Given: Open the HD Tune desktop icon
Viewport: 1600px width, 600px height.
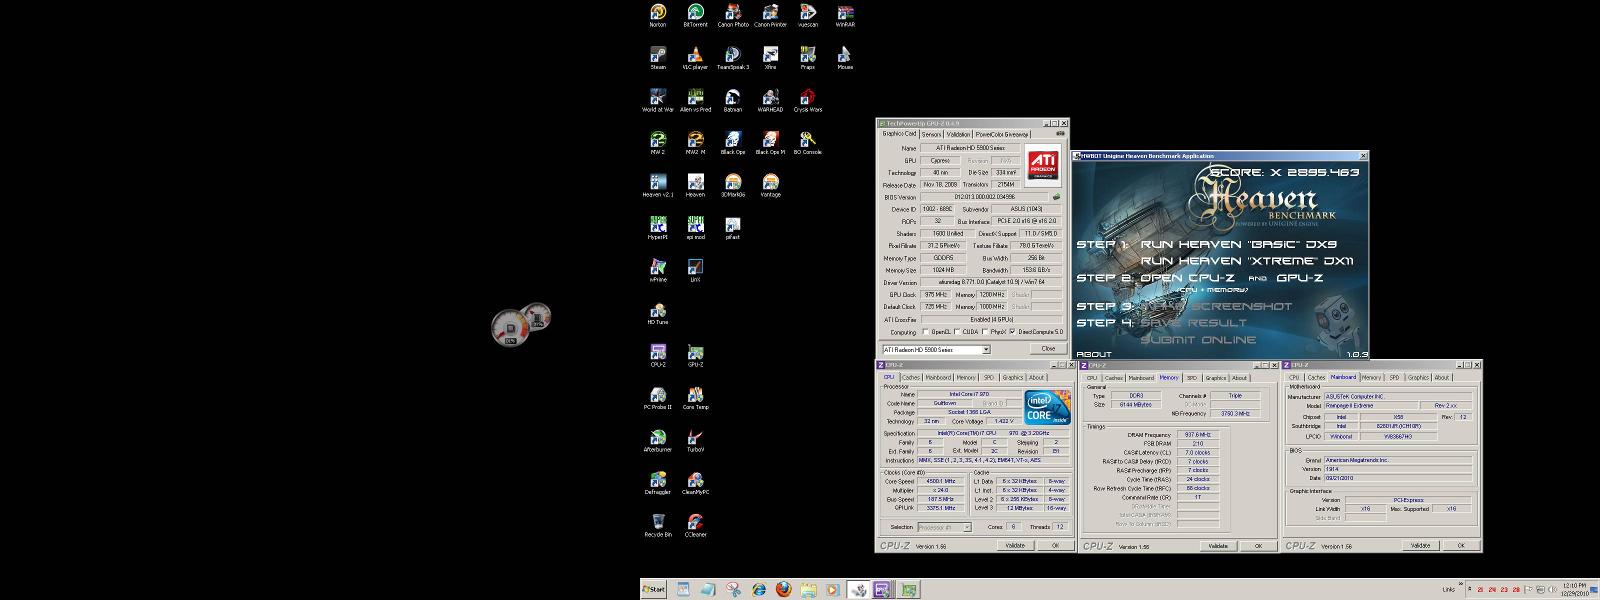Looking at the screenshot, I should (x=658, y=313).
